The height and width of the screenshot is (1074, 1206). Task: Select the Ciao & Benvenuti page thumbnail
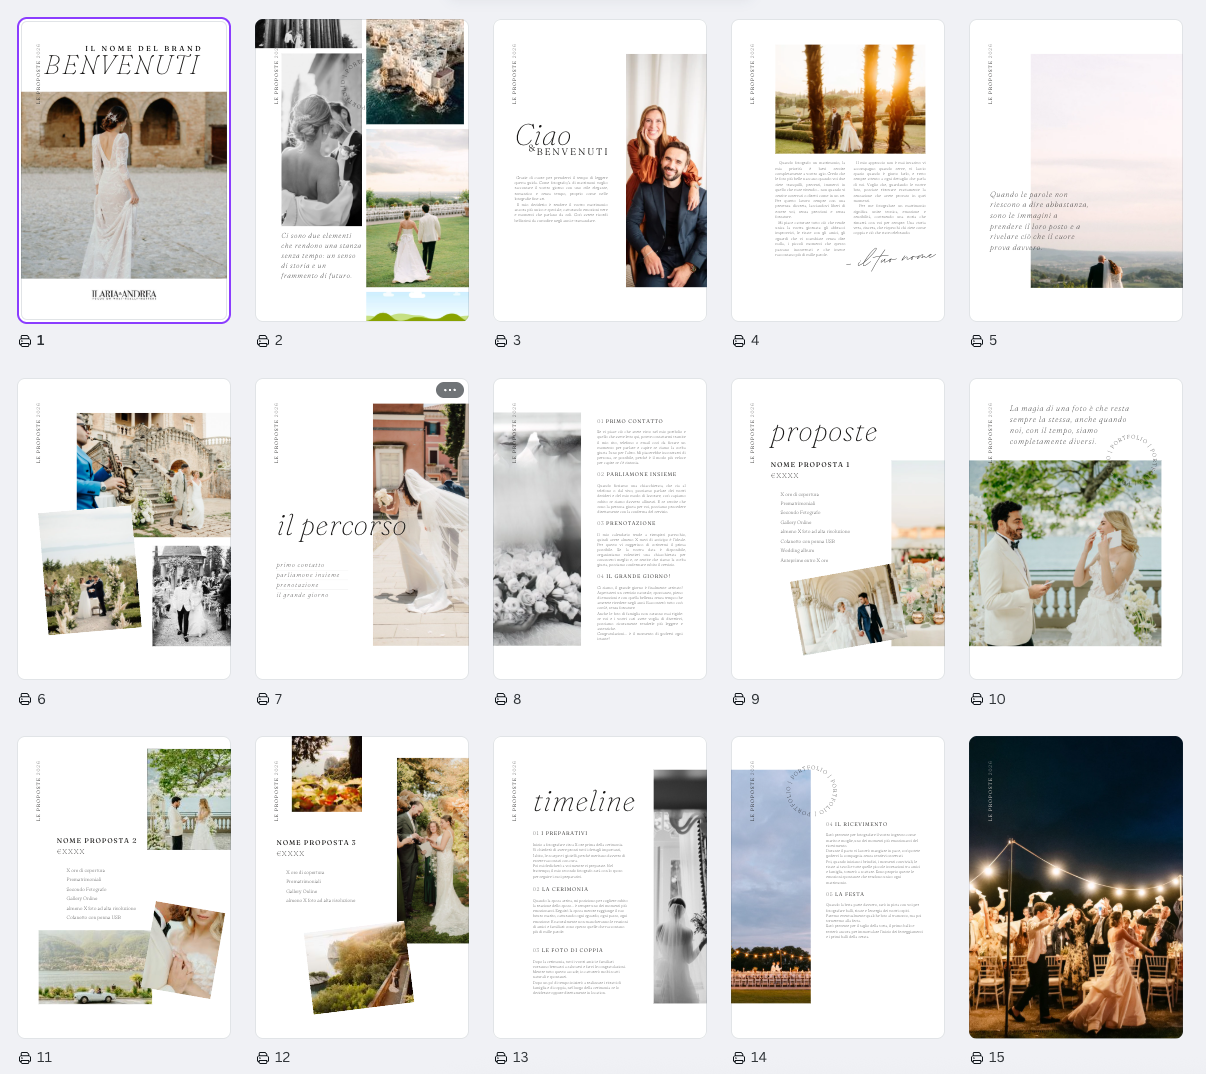pos(600,171)
